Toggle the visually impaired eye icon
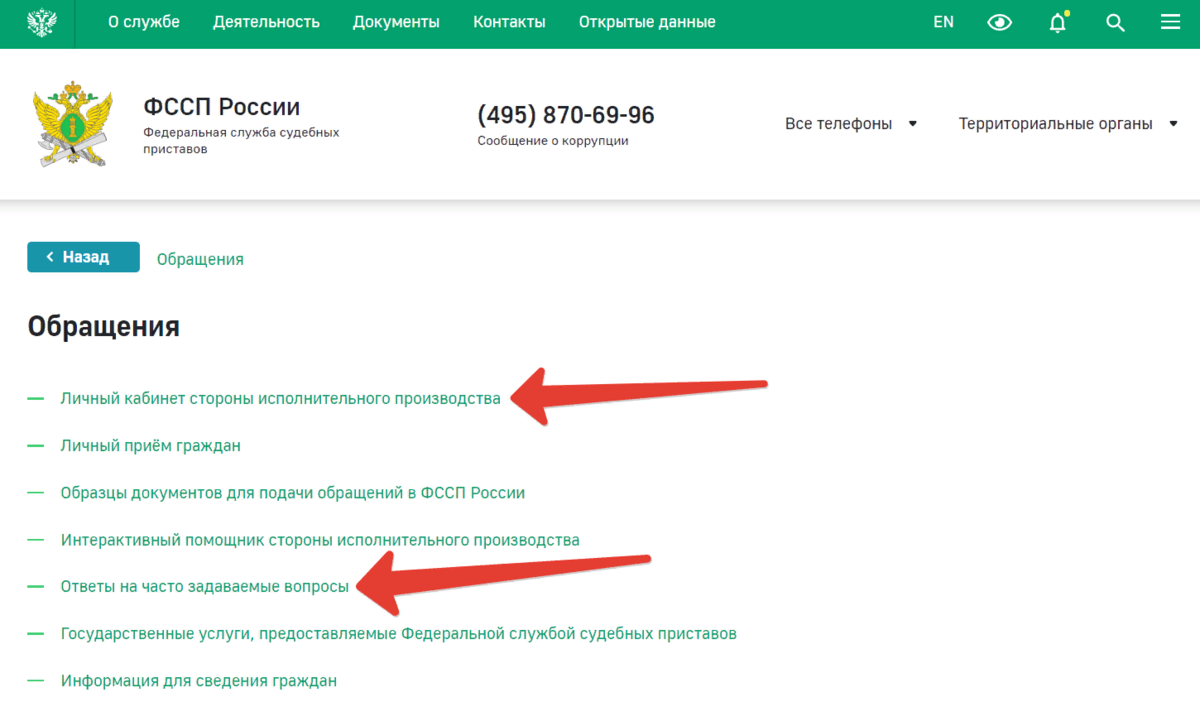1200x707 pixels. tap(999, 23)
